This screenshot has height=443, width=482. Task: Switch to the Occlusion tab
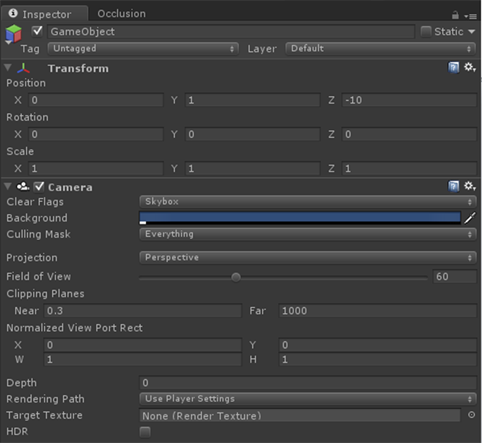[121, 14]
